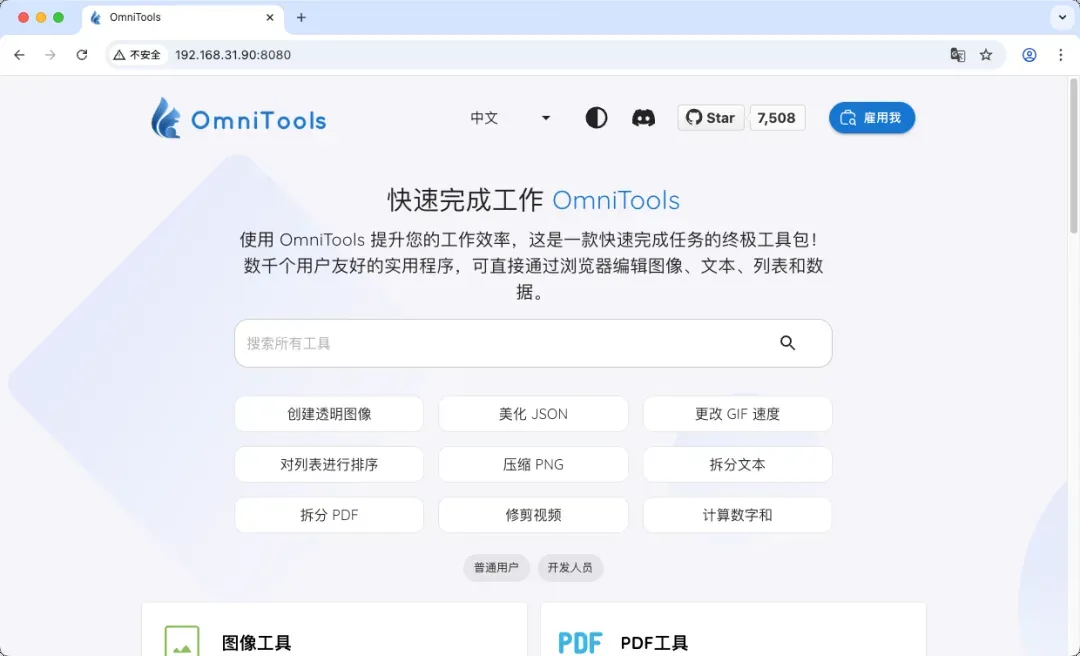Click the 搜索所有工具 search field
This screenshot has width=1080, height=656.
533,343
